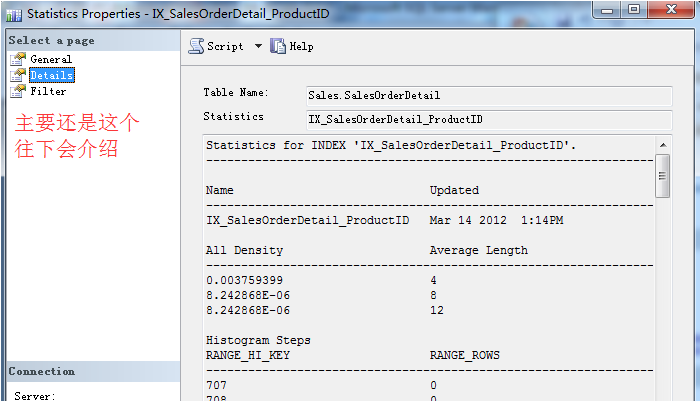Screen dimensions: 700x408
Task: Click the Help toolbar icon
Action: coord(278,46)
